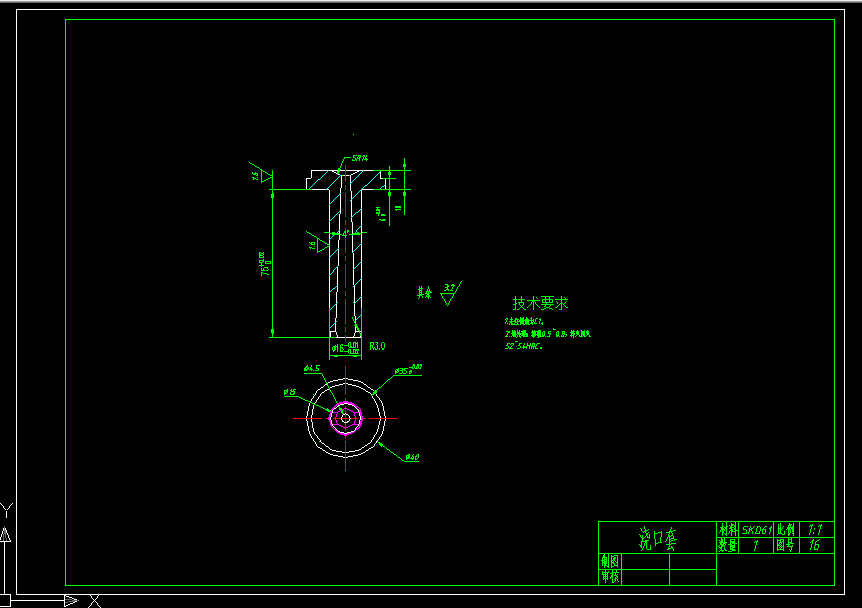This screenshot has height=608, width=862.
Task: Click the 'ø15' diameter label
Action: click(x=290, y=392)
